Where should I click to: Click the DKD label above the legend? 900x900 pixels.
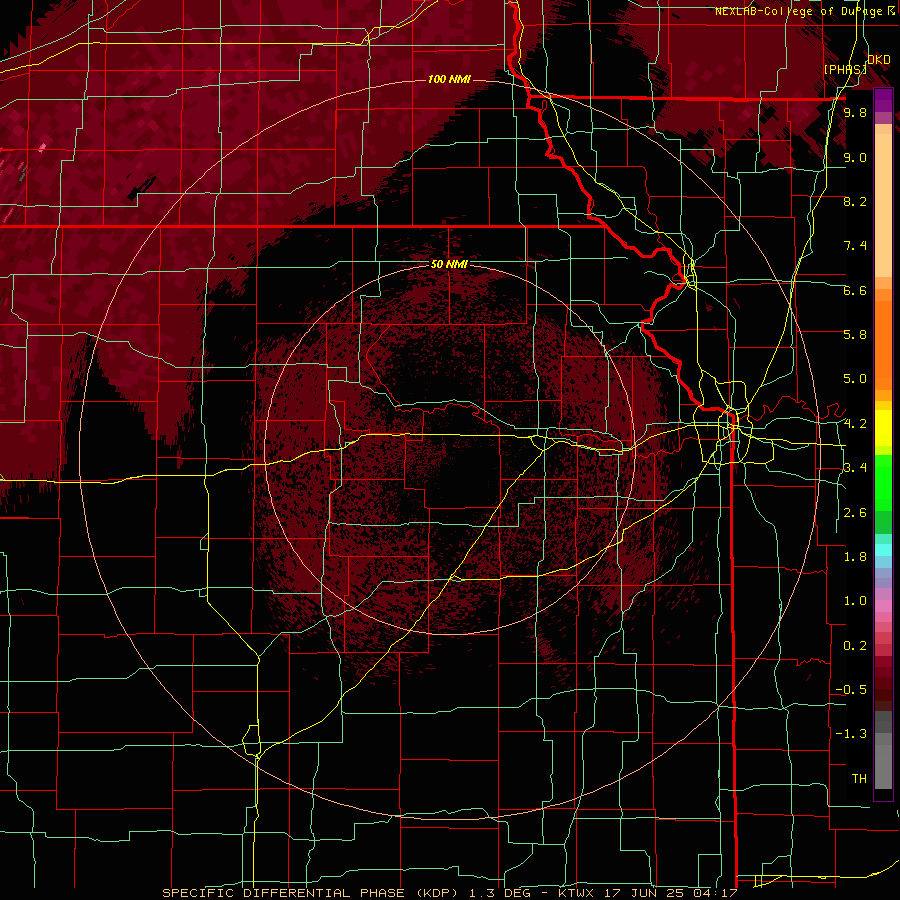[879, 60]
